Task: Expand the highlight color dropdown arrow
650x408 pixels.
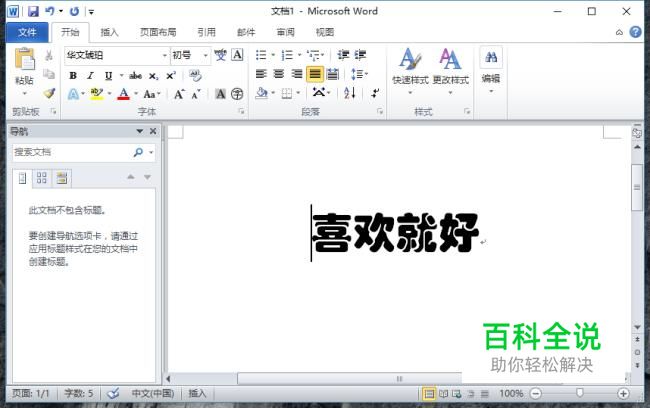Action: (109, 94)
